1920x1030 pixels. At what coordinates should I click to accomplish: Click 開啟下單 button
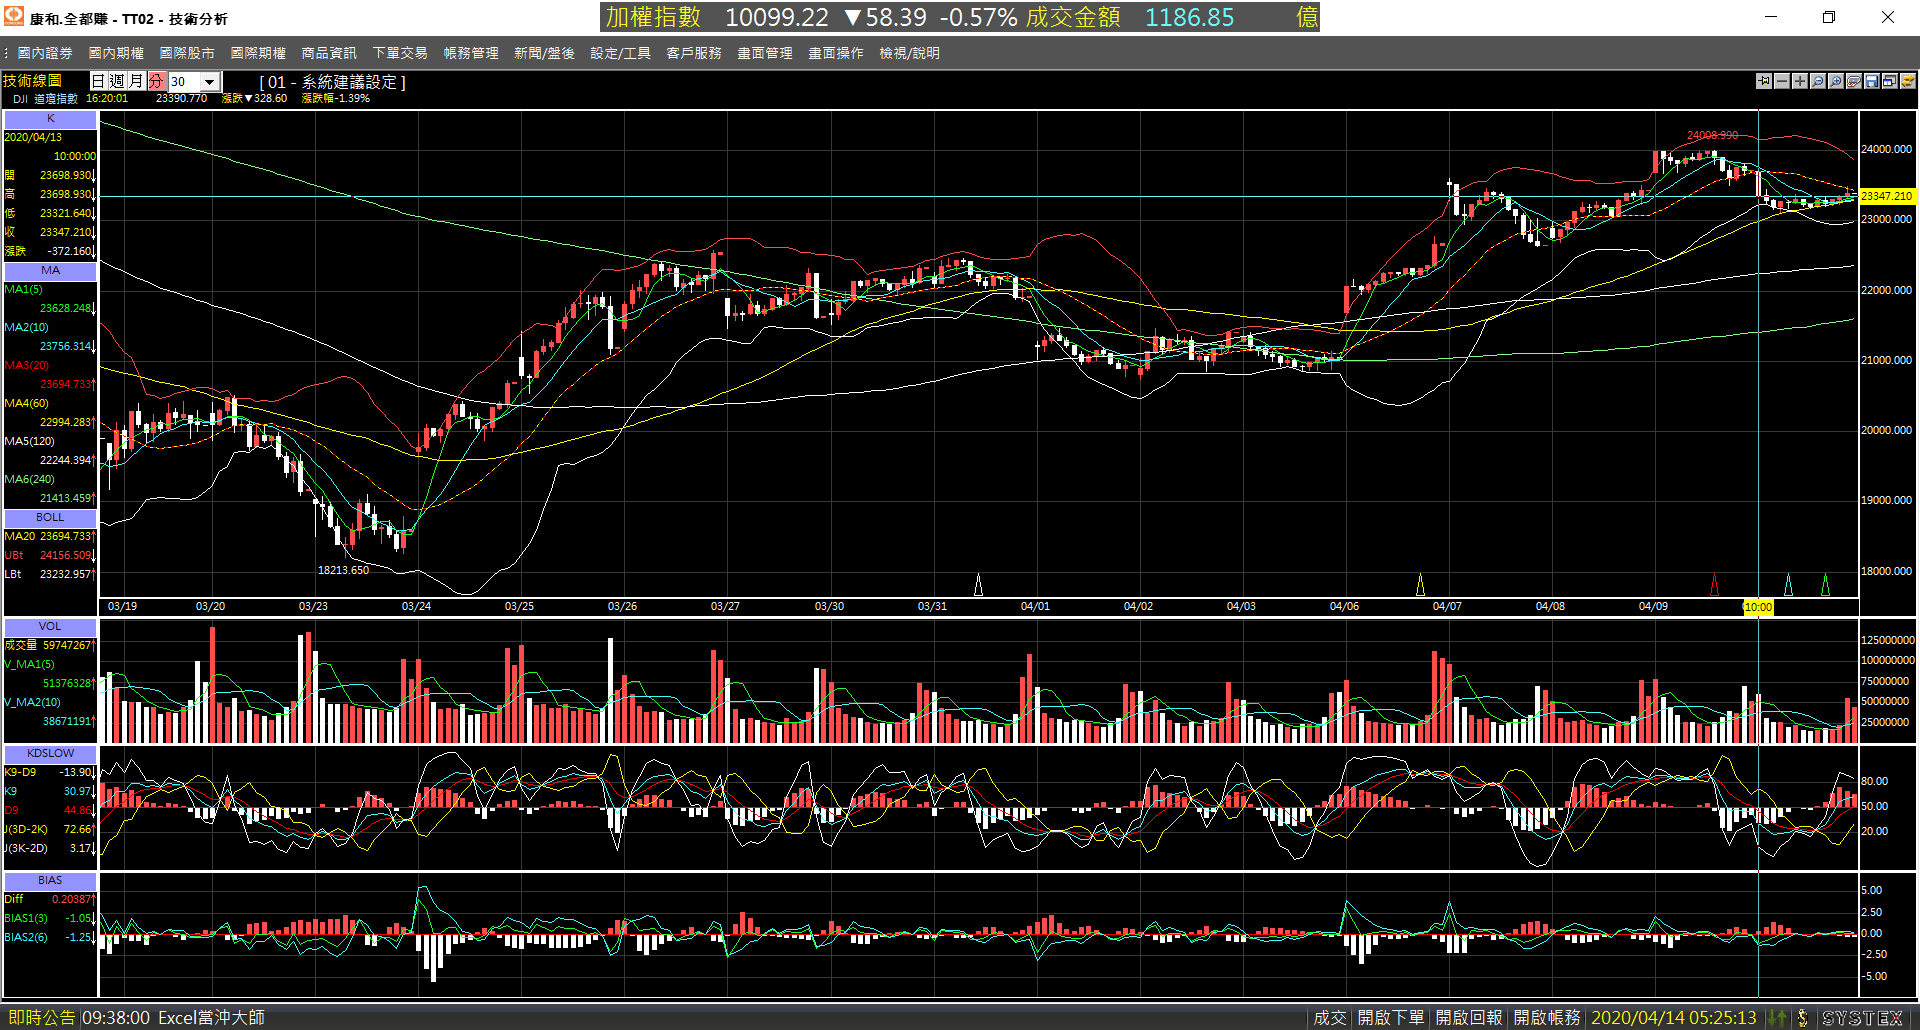pos(1390,1018)
